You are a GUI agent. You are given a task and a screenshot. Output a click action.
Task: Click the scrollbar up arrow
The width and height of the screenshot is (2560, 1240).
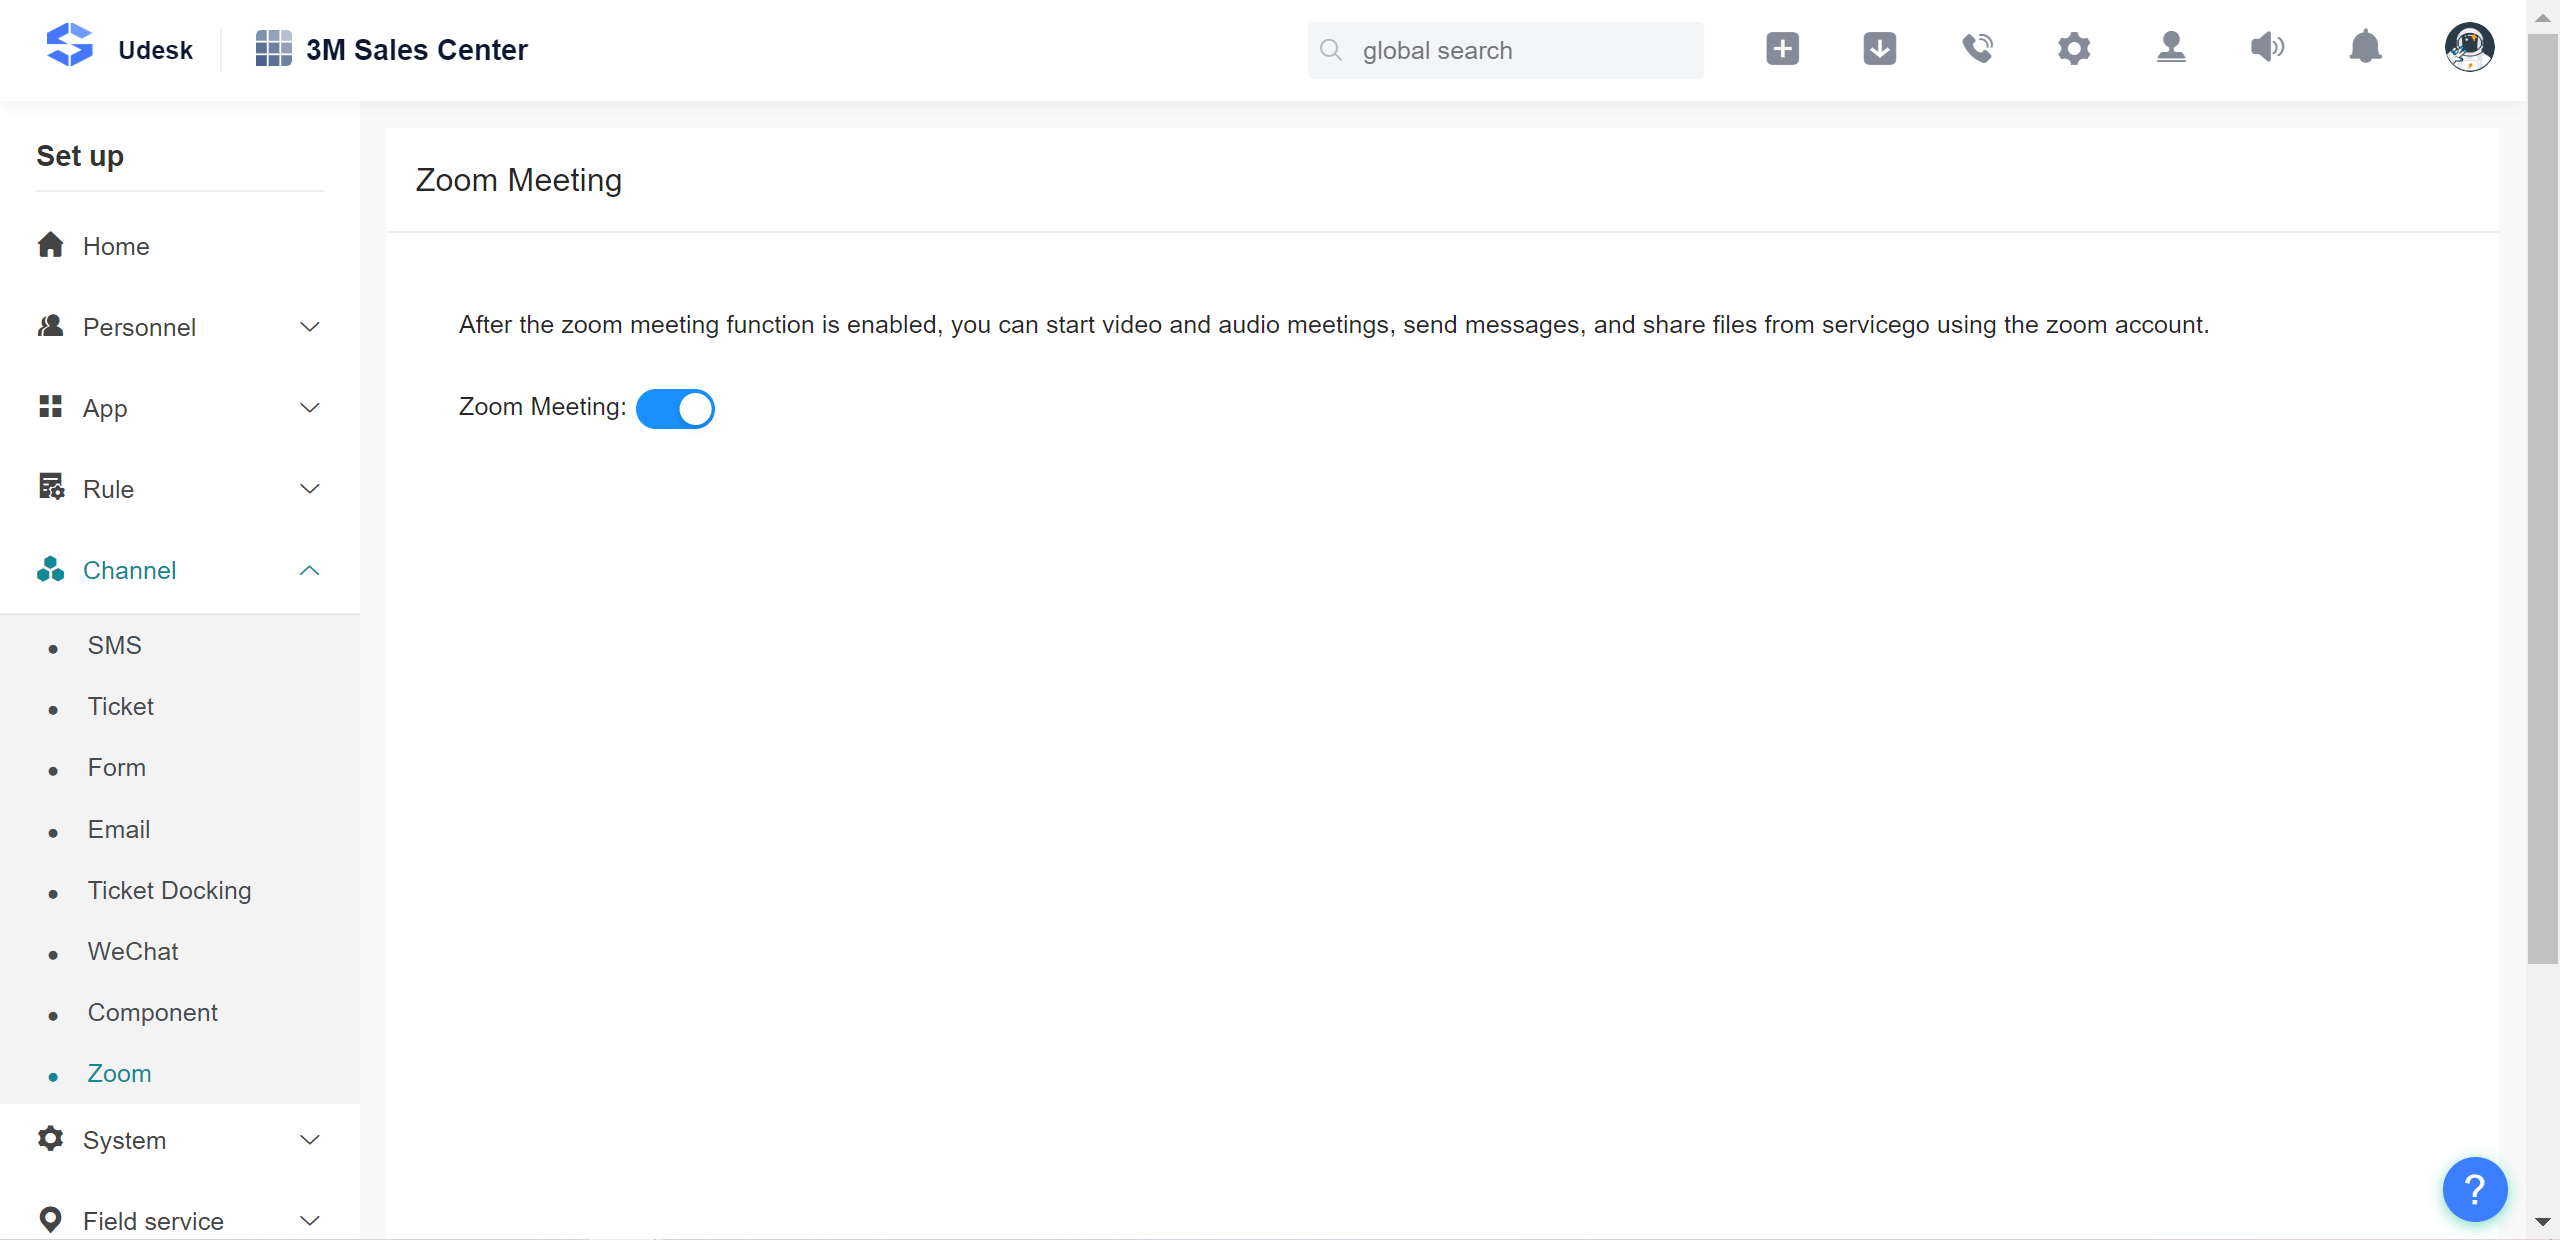pos(2542,17)
